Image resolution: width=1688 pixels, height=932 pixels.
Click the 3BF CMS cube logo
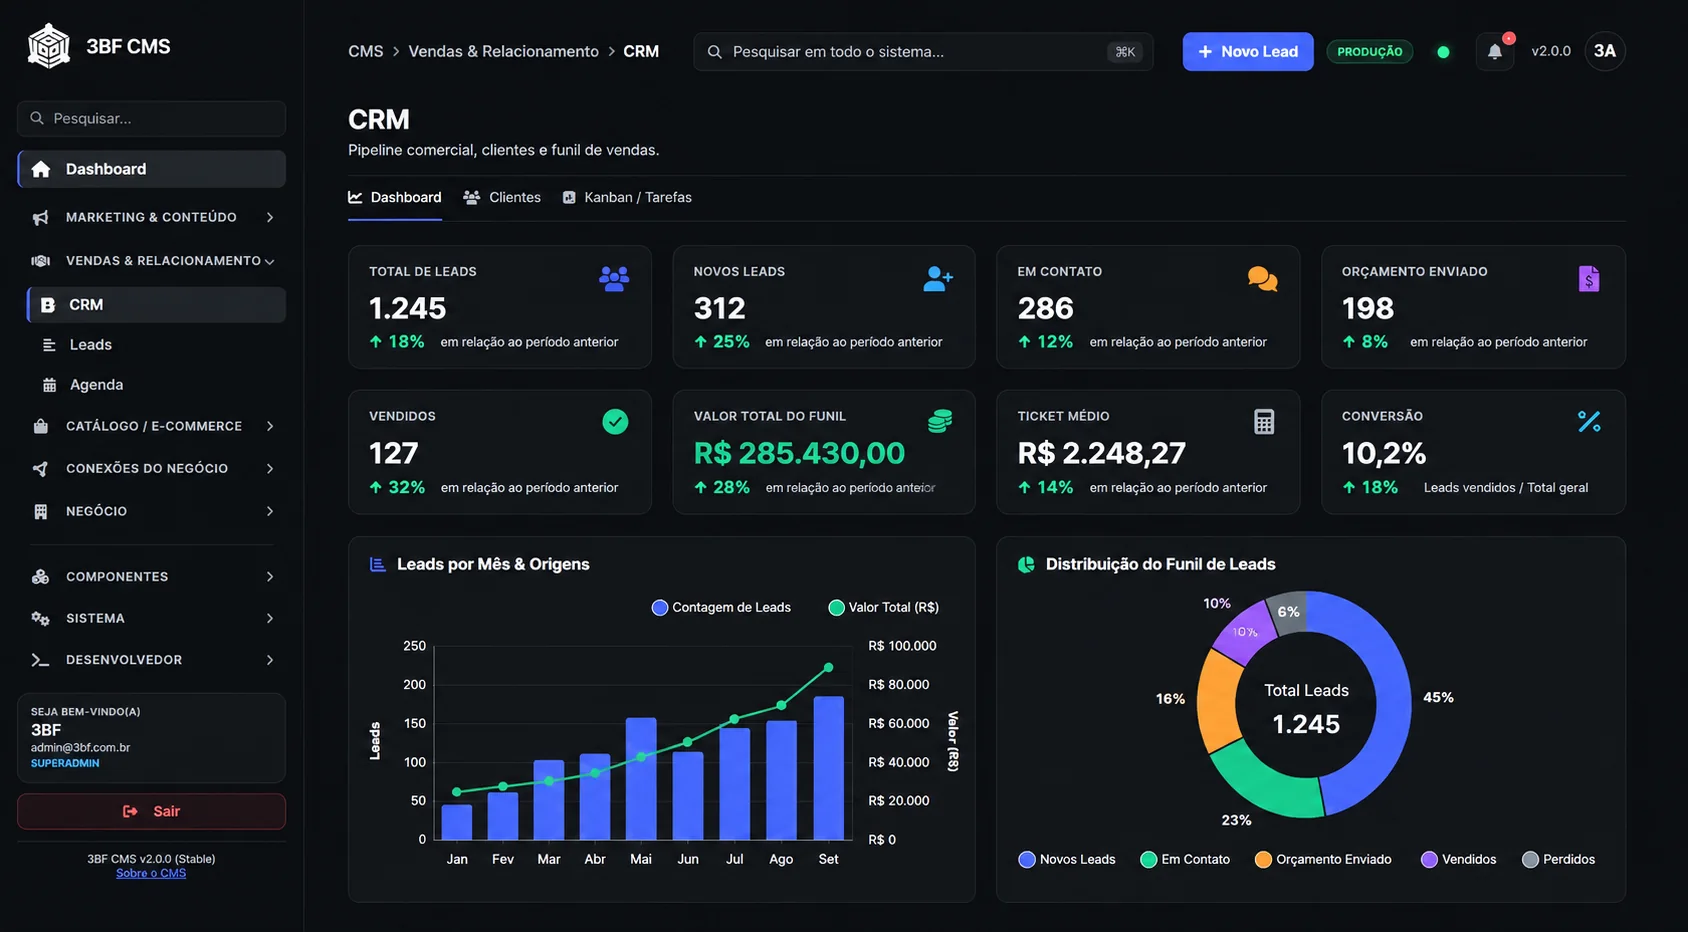coord(49,46)
